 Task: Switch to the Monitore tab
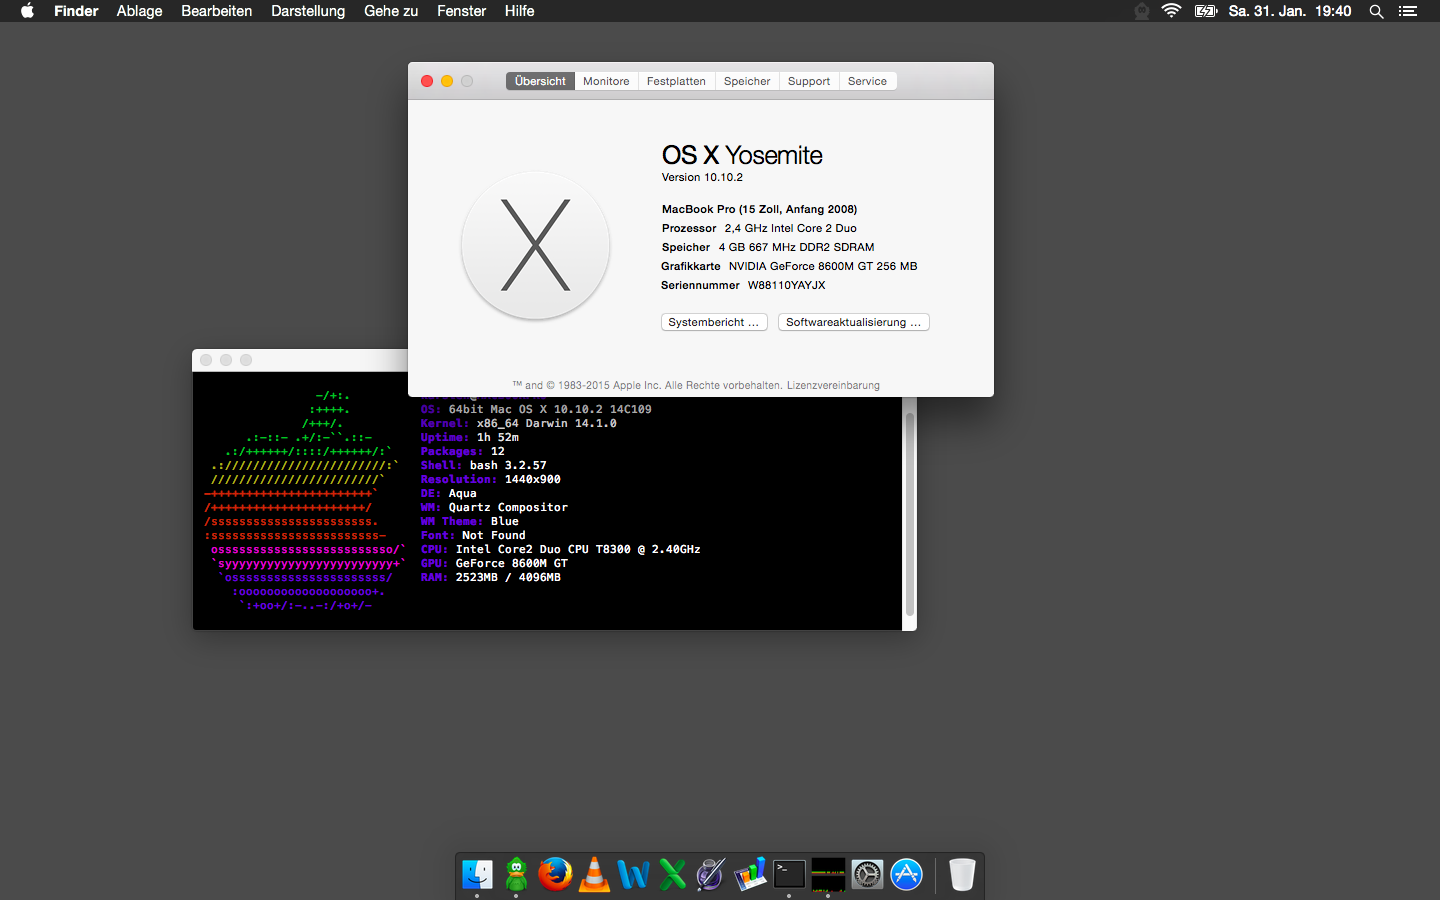pos(606,81)
